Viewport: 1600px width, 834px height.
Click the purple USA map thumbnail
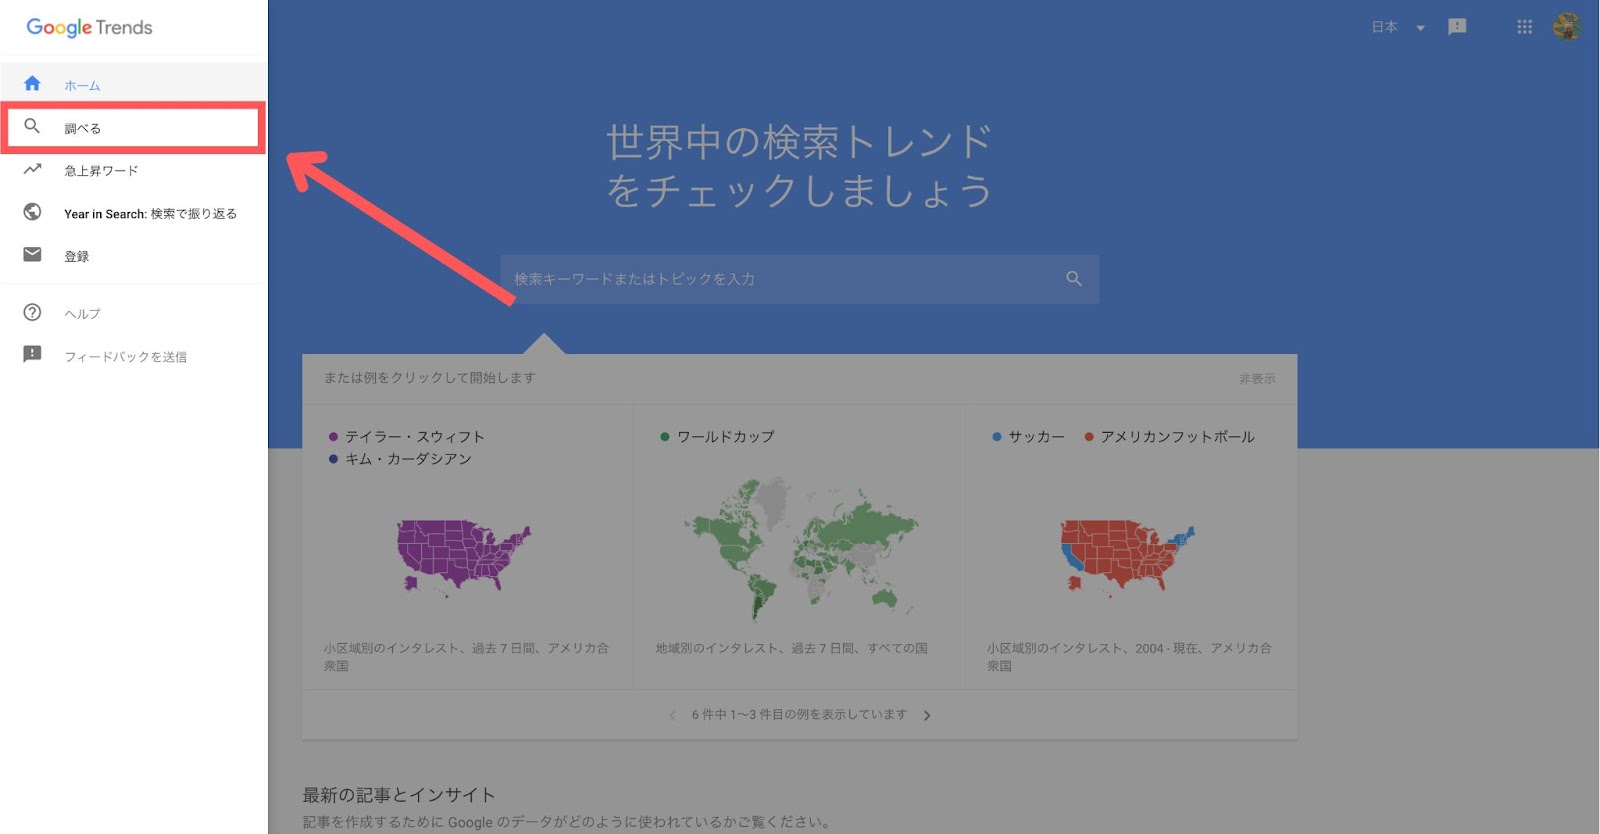click(x=463, y=556)
